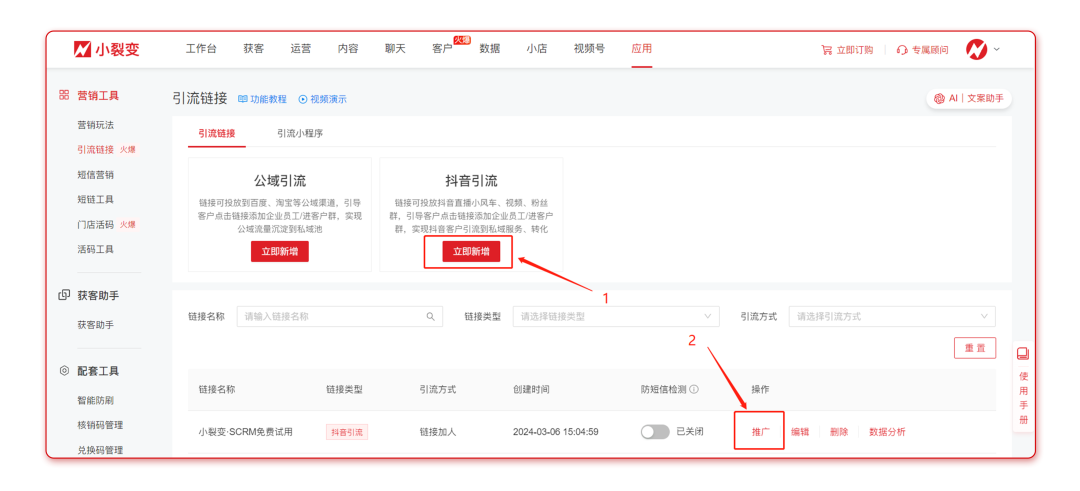Open the 使用手册 side panel icon

coord(1023,354)
